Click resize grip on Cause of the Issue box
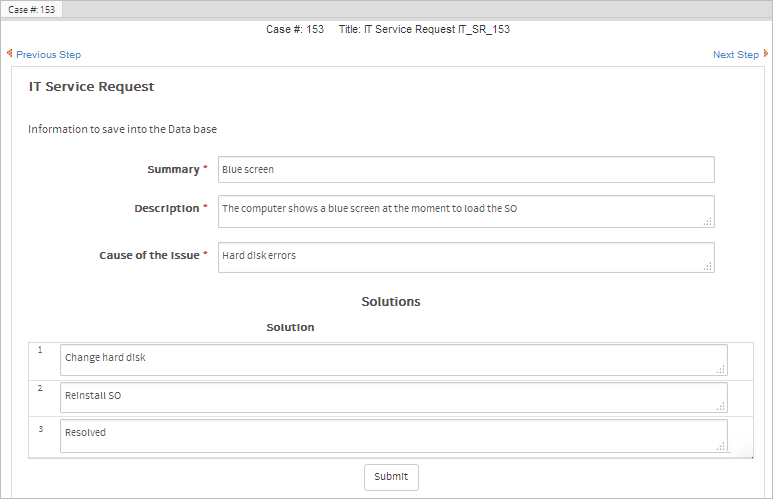This screenshot has height=499, width=773. tap(707, 266)
